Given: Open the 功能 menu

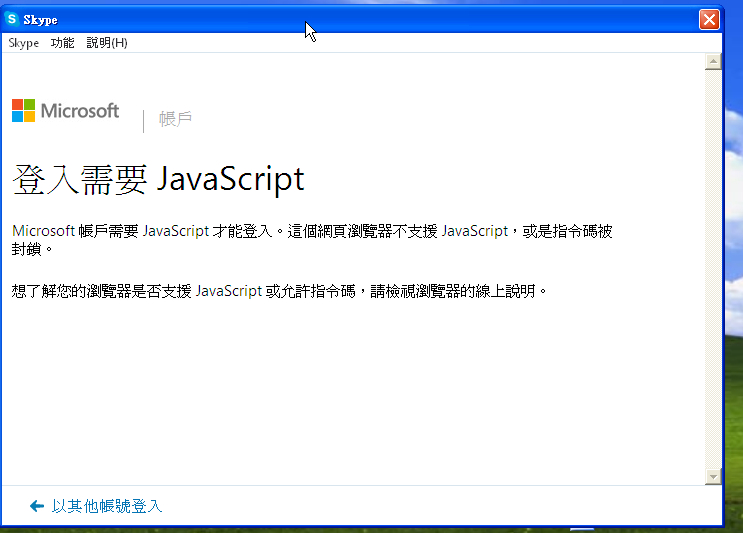Looking at the screenshot, I should 63,43.
